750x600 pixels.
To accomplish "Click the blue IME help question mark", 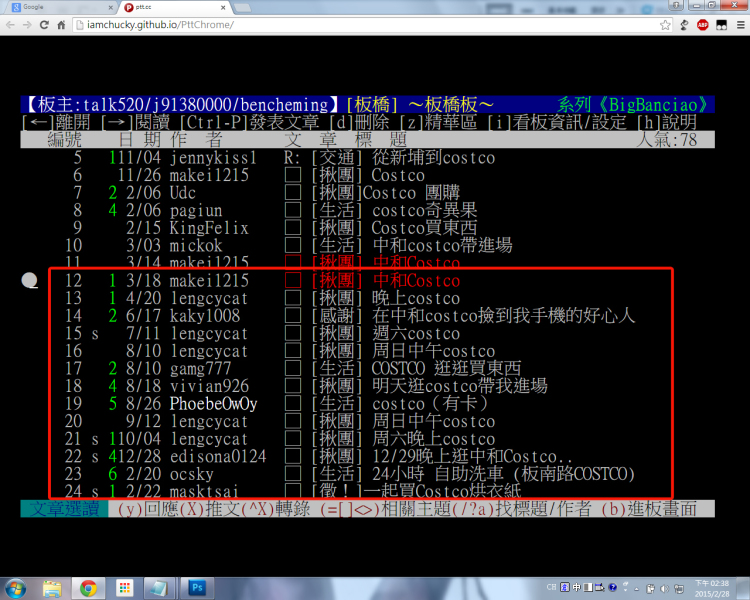I will (613, 587).
